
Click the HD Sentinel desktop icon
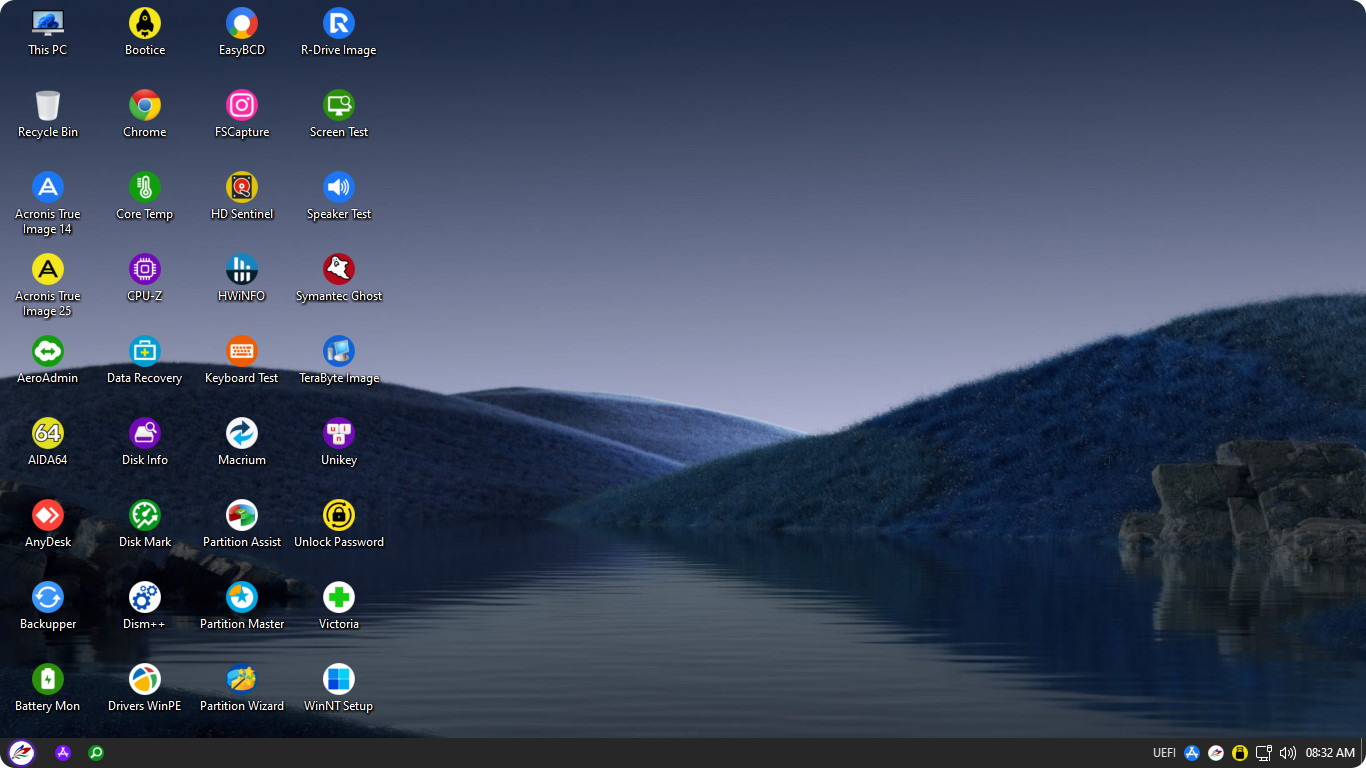242,188
